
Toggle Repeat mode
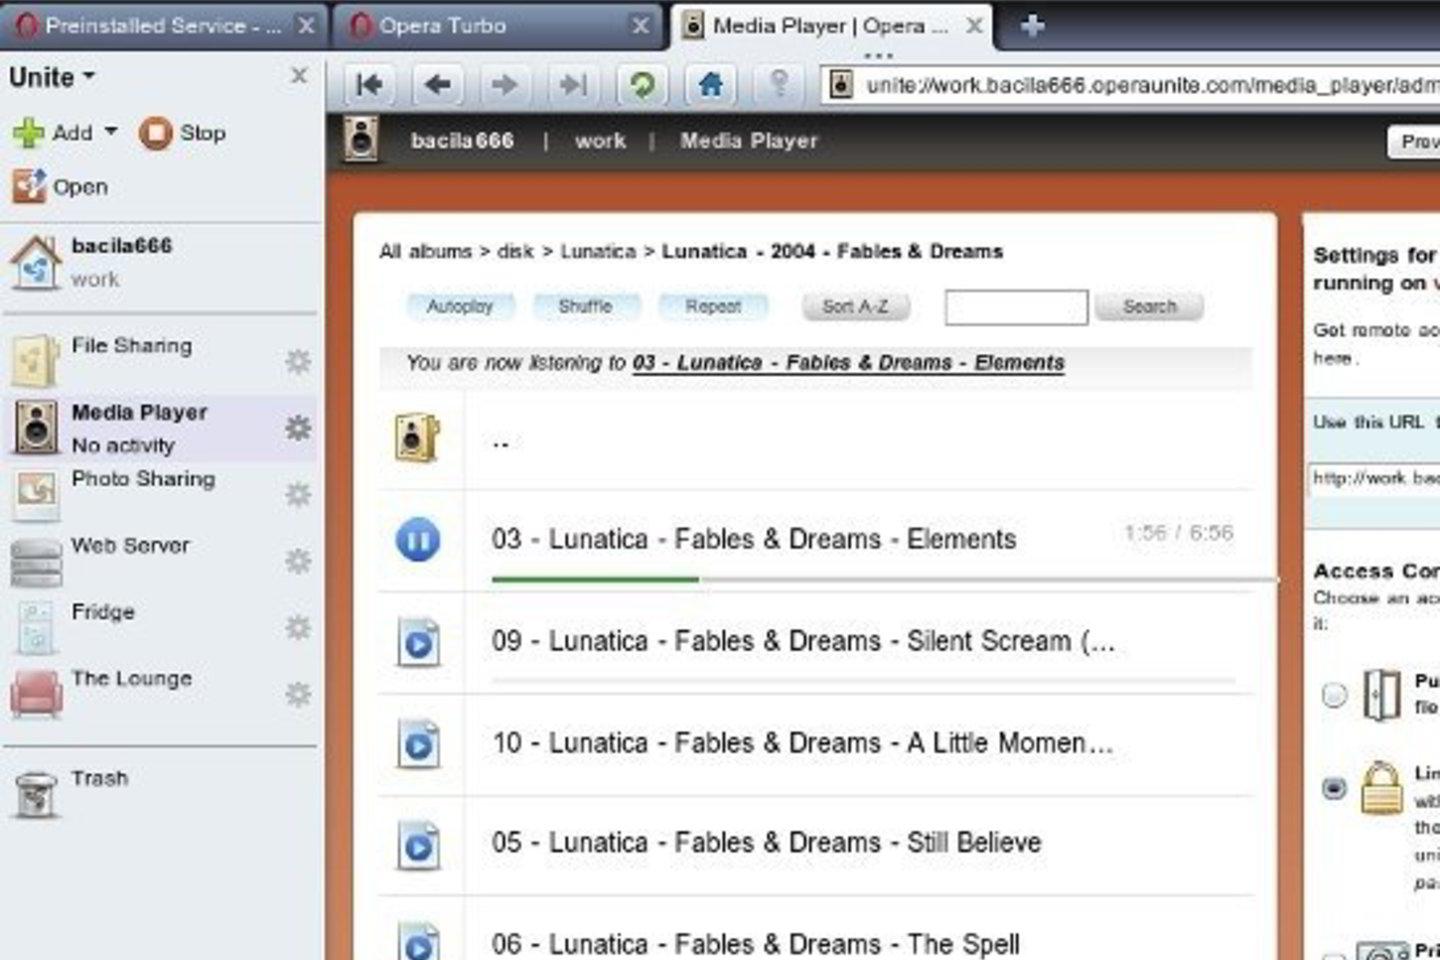click(713, 306)
